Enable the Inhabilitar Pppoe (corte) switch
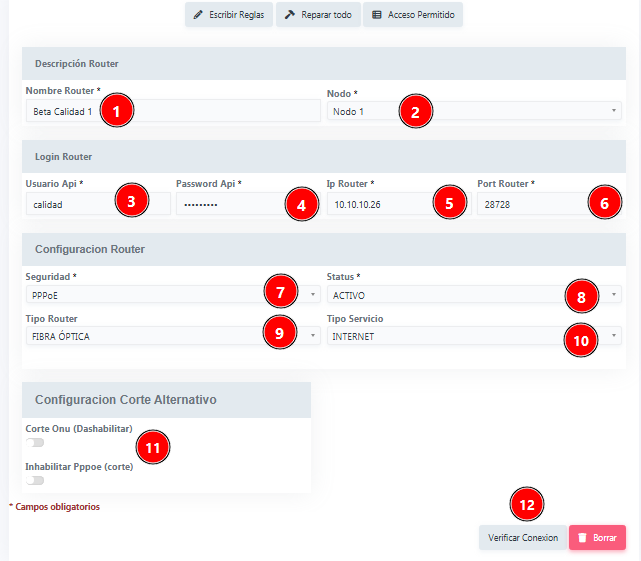Viewport: 641px width, 561px height. pos(35,480)
